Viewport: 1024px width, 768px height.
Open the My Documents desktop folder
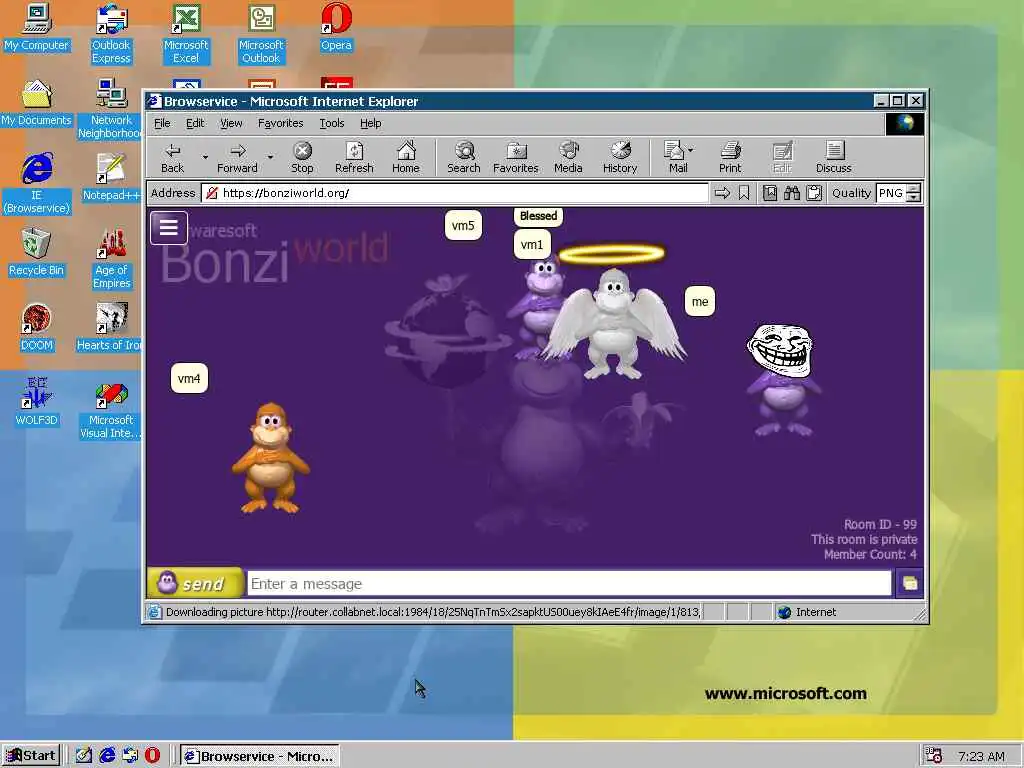(37, 103)
